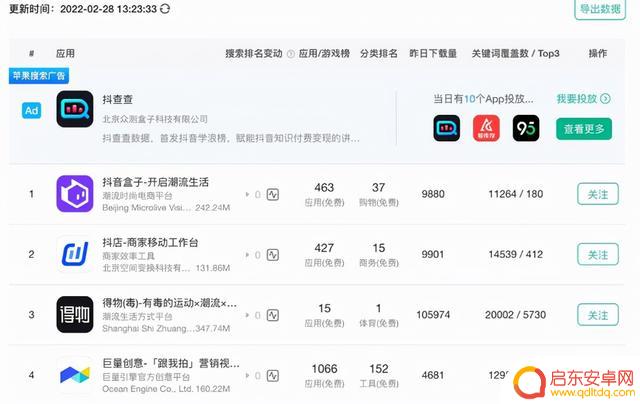
Task: Click the 应用 column header
Action: click(x=65, y=53)
